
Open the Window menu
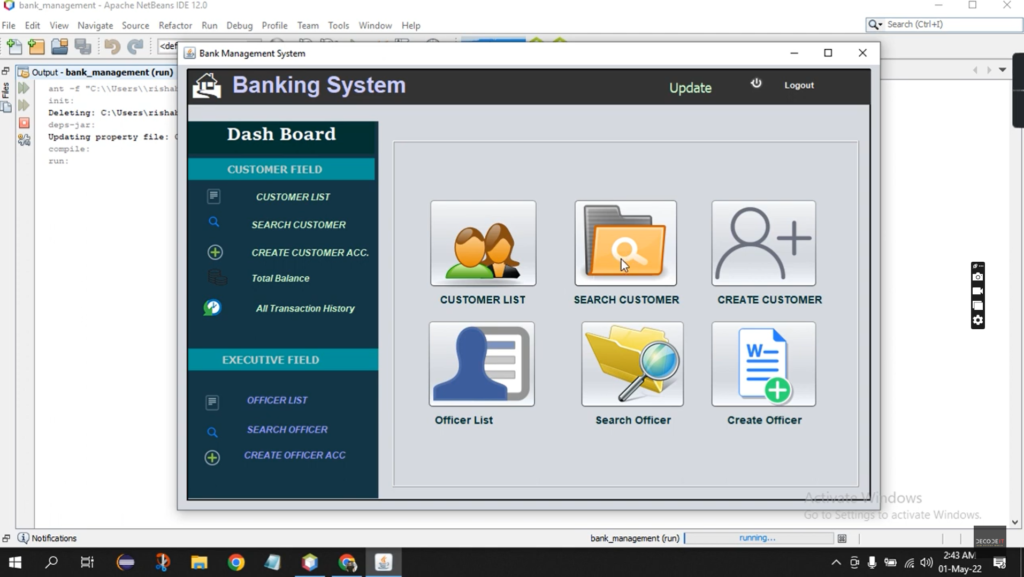coord(375,25)
